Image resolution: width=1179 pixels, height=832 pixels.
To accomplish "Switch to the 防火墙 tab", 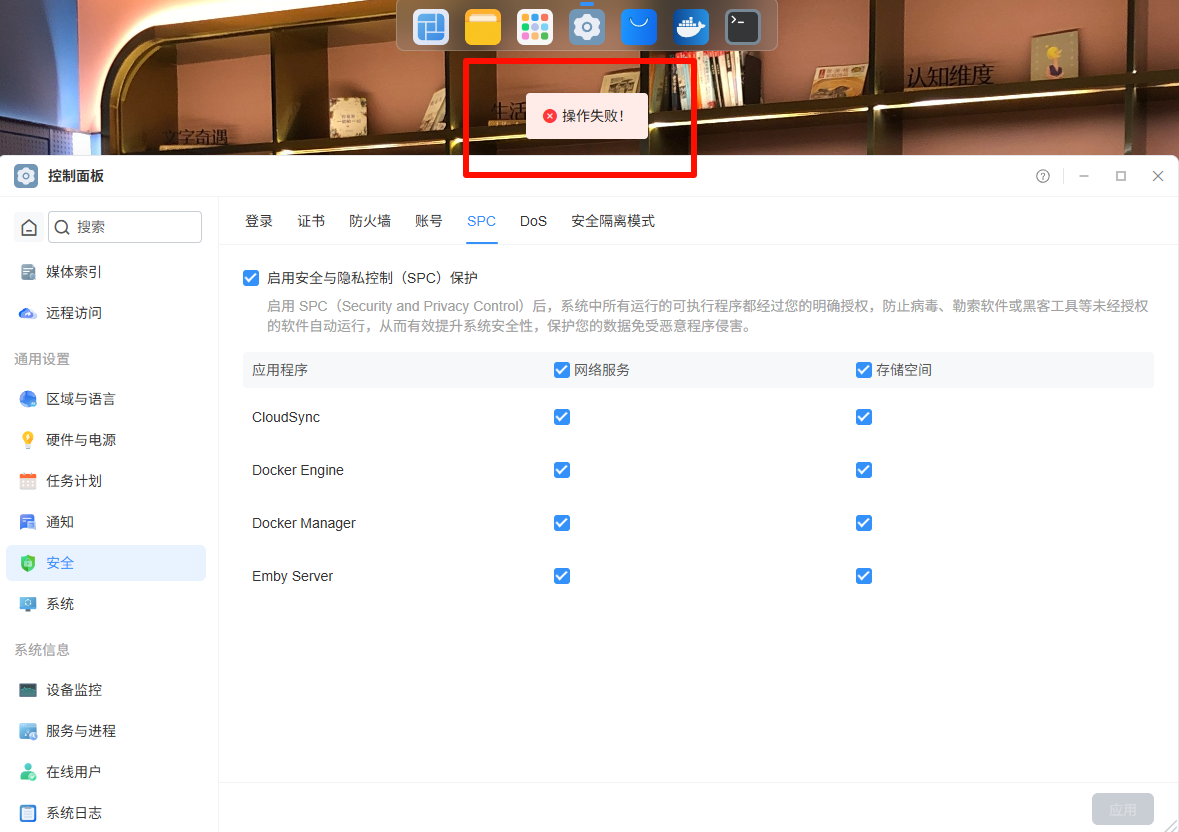I will click(370, 221).
